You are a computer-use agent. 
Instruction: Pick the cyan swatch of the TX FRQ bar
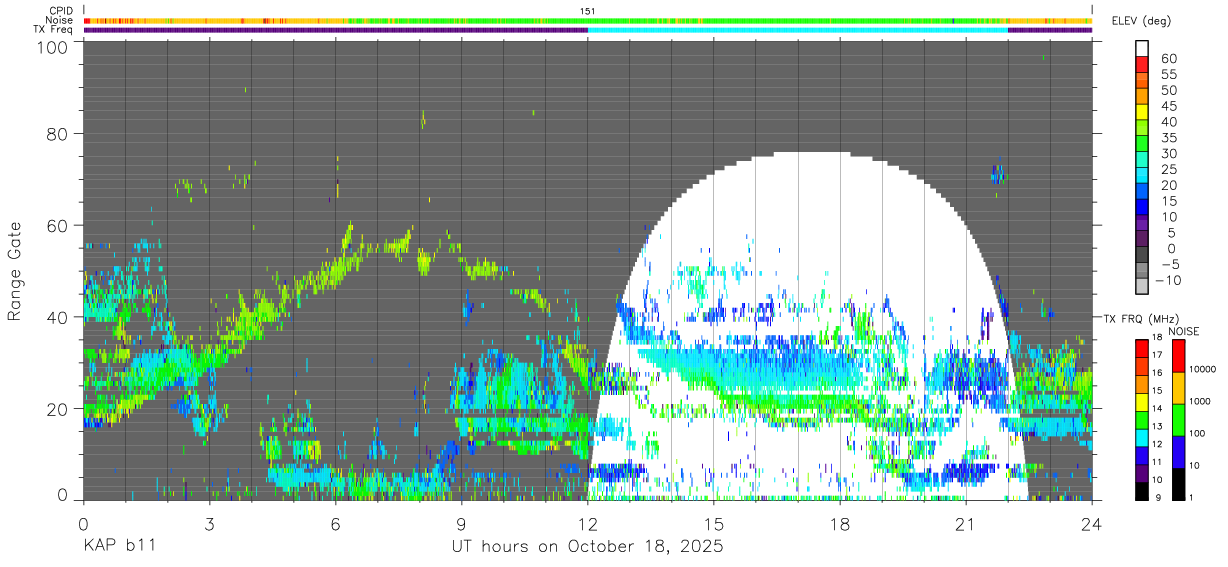pyautogui.click(x=1142, y=437)
